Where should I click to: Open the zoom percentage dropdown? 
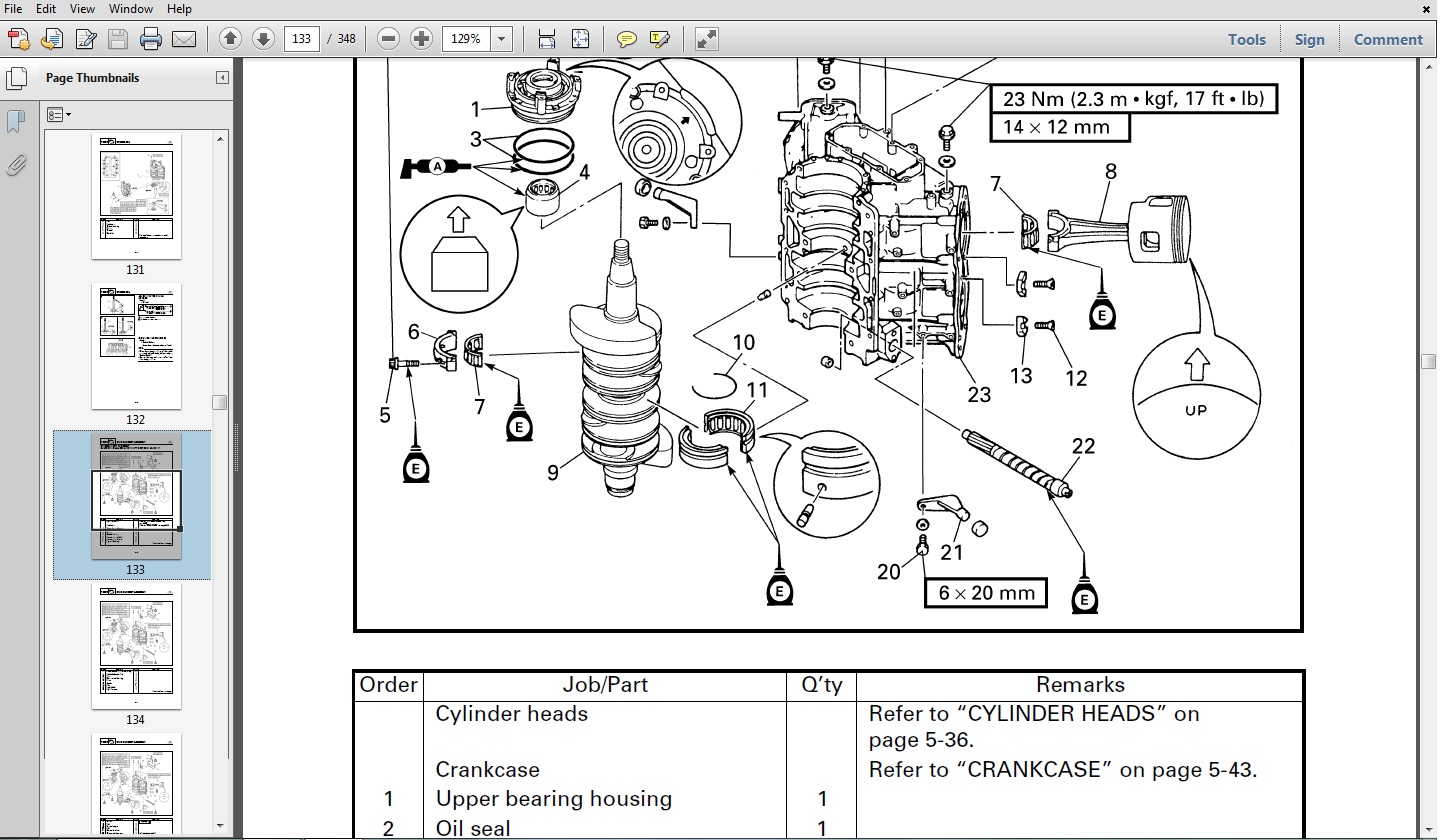[500, 39]
